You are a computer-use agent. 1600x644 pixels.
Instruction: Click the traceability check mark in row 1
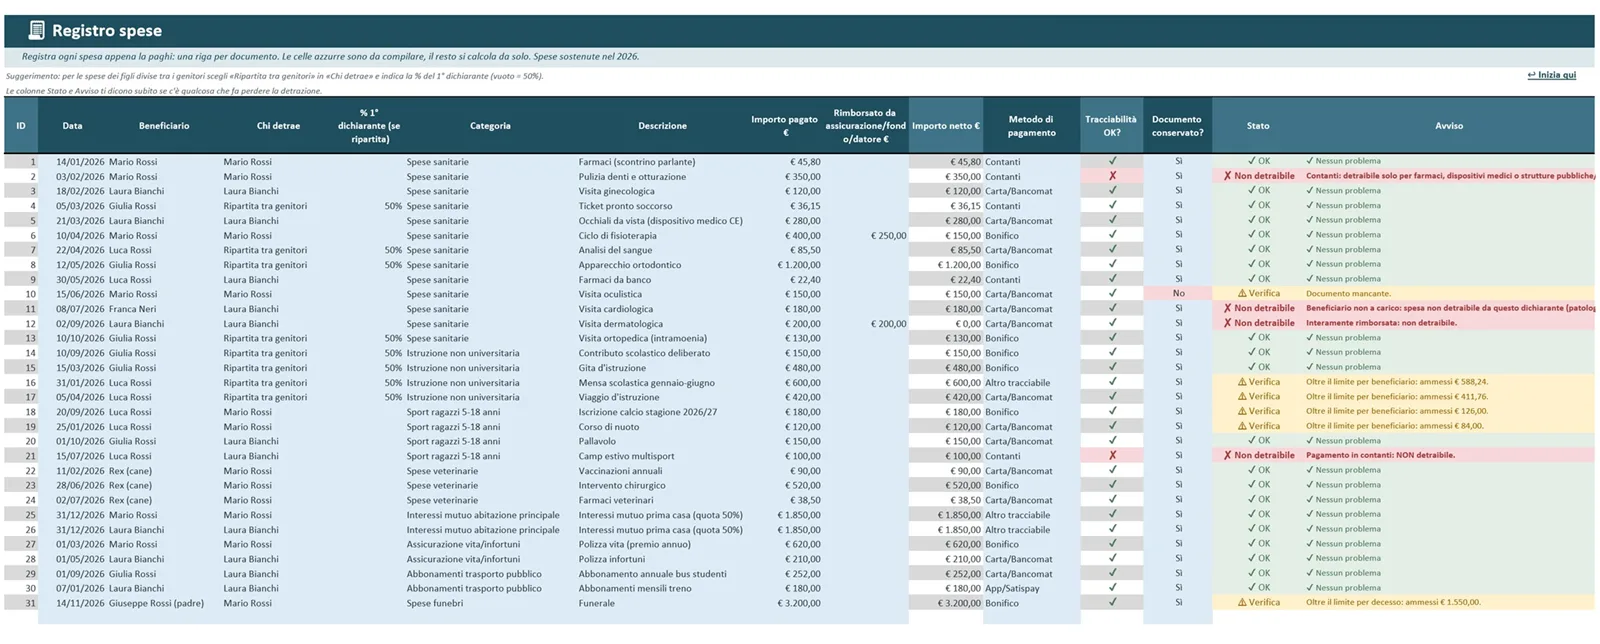(x=1112, y=161)
